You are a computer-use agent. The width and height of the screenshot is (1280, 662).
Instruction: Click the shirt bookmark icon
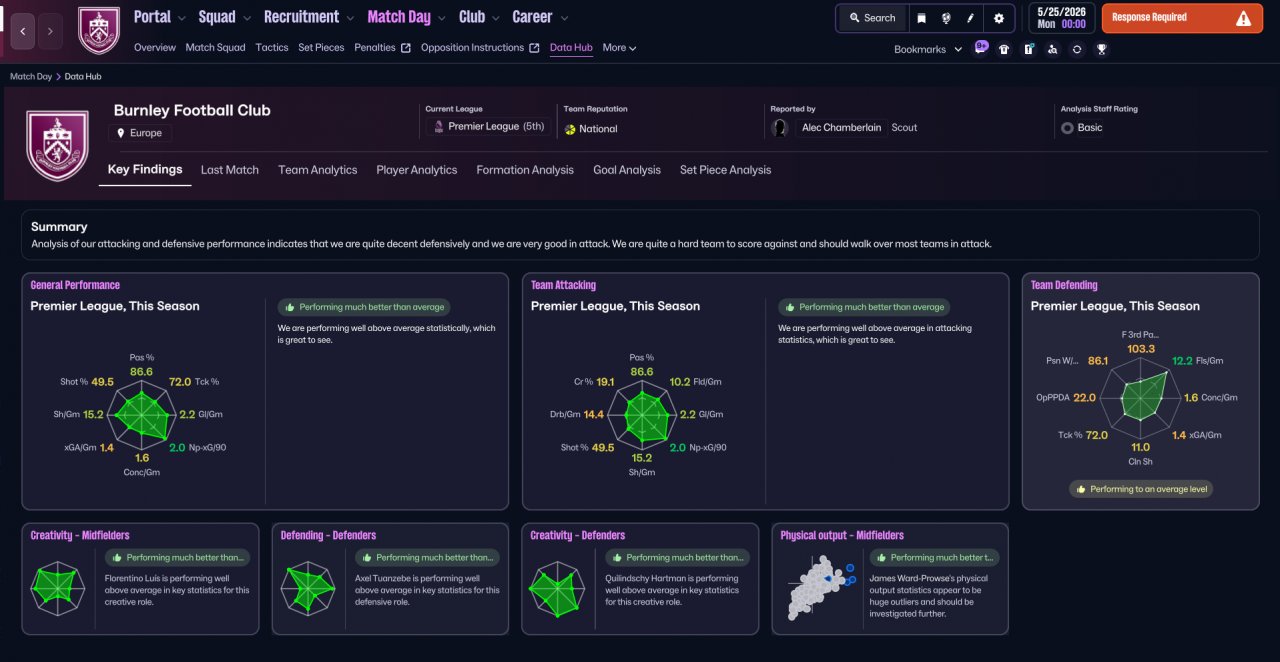click(1004, 49)
